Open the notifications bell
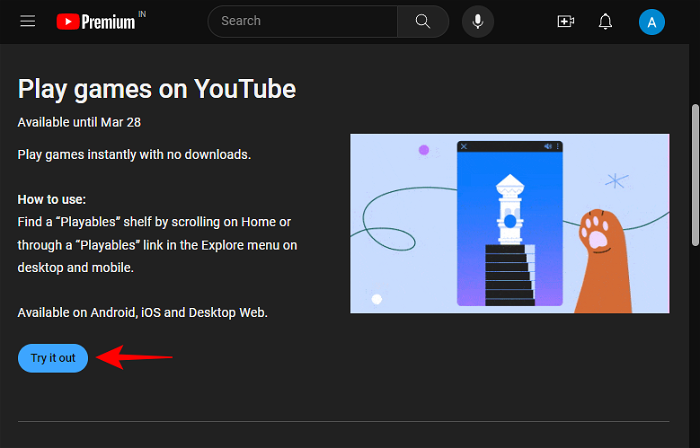 point(605,21)
